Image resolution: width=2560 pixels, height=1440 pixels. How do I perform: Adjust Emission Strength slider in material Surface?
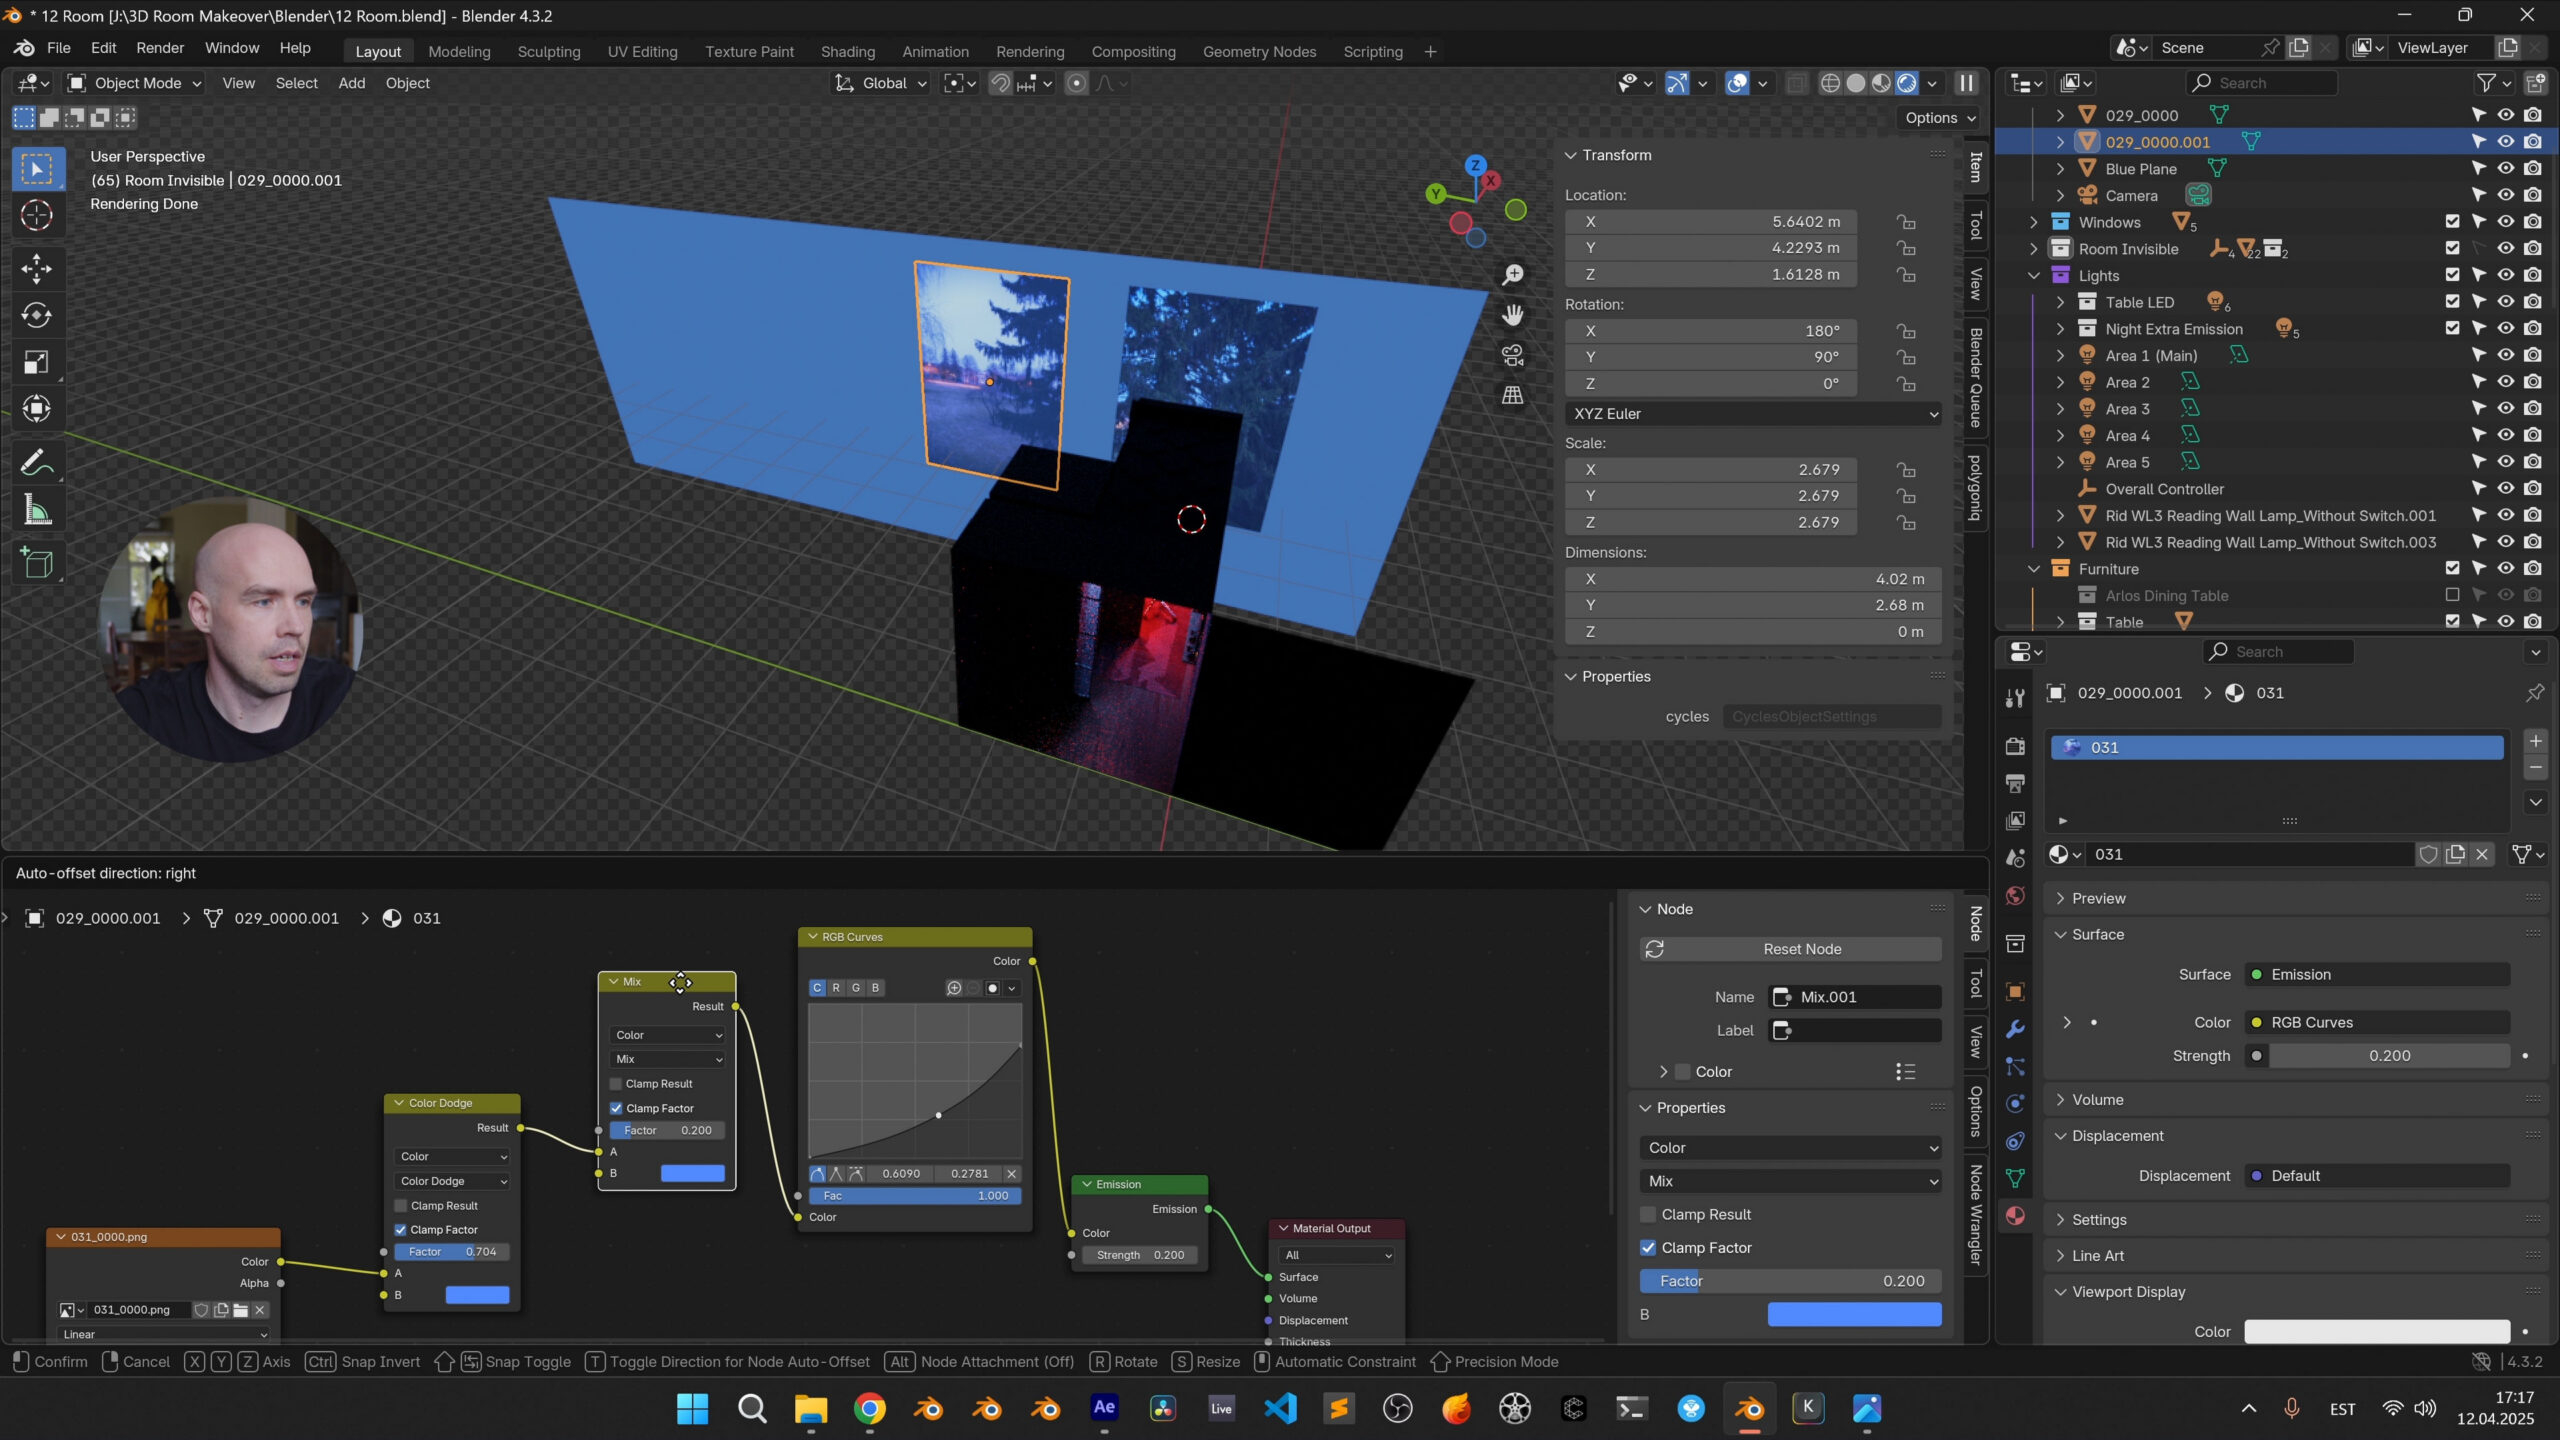click(x=2388, y=1056)
